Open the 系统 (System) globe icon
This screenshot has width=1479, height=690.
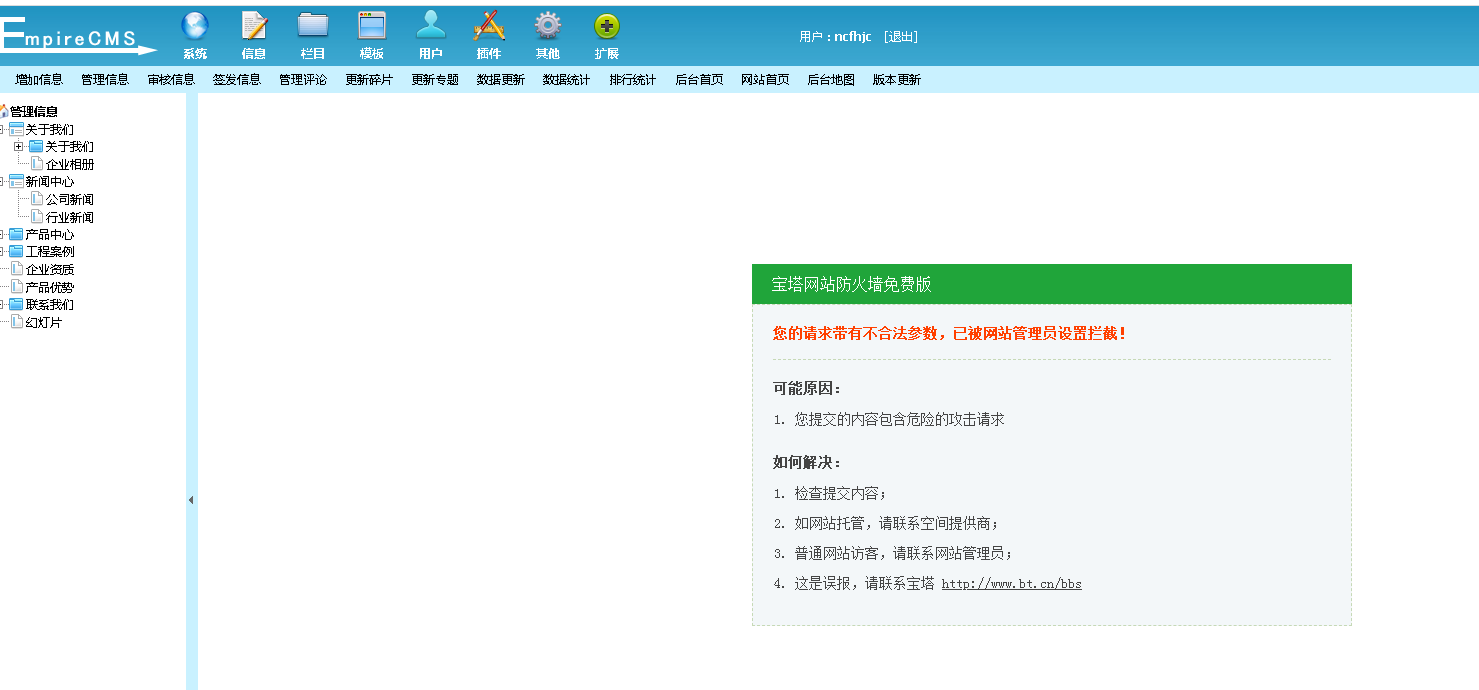pyautogui.click(x=195, y=26)
